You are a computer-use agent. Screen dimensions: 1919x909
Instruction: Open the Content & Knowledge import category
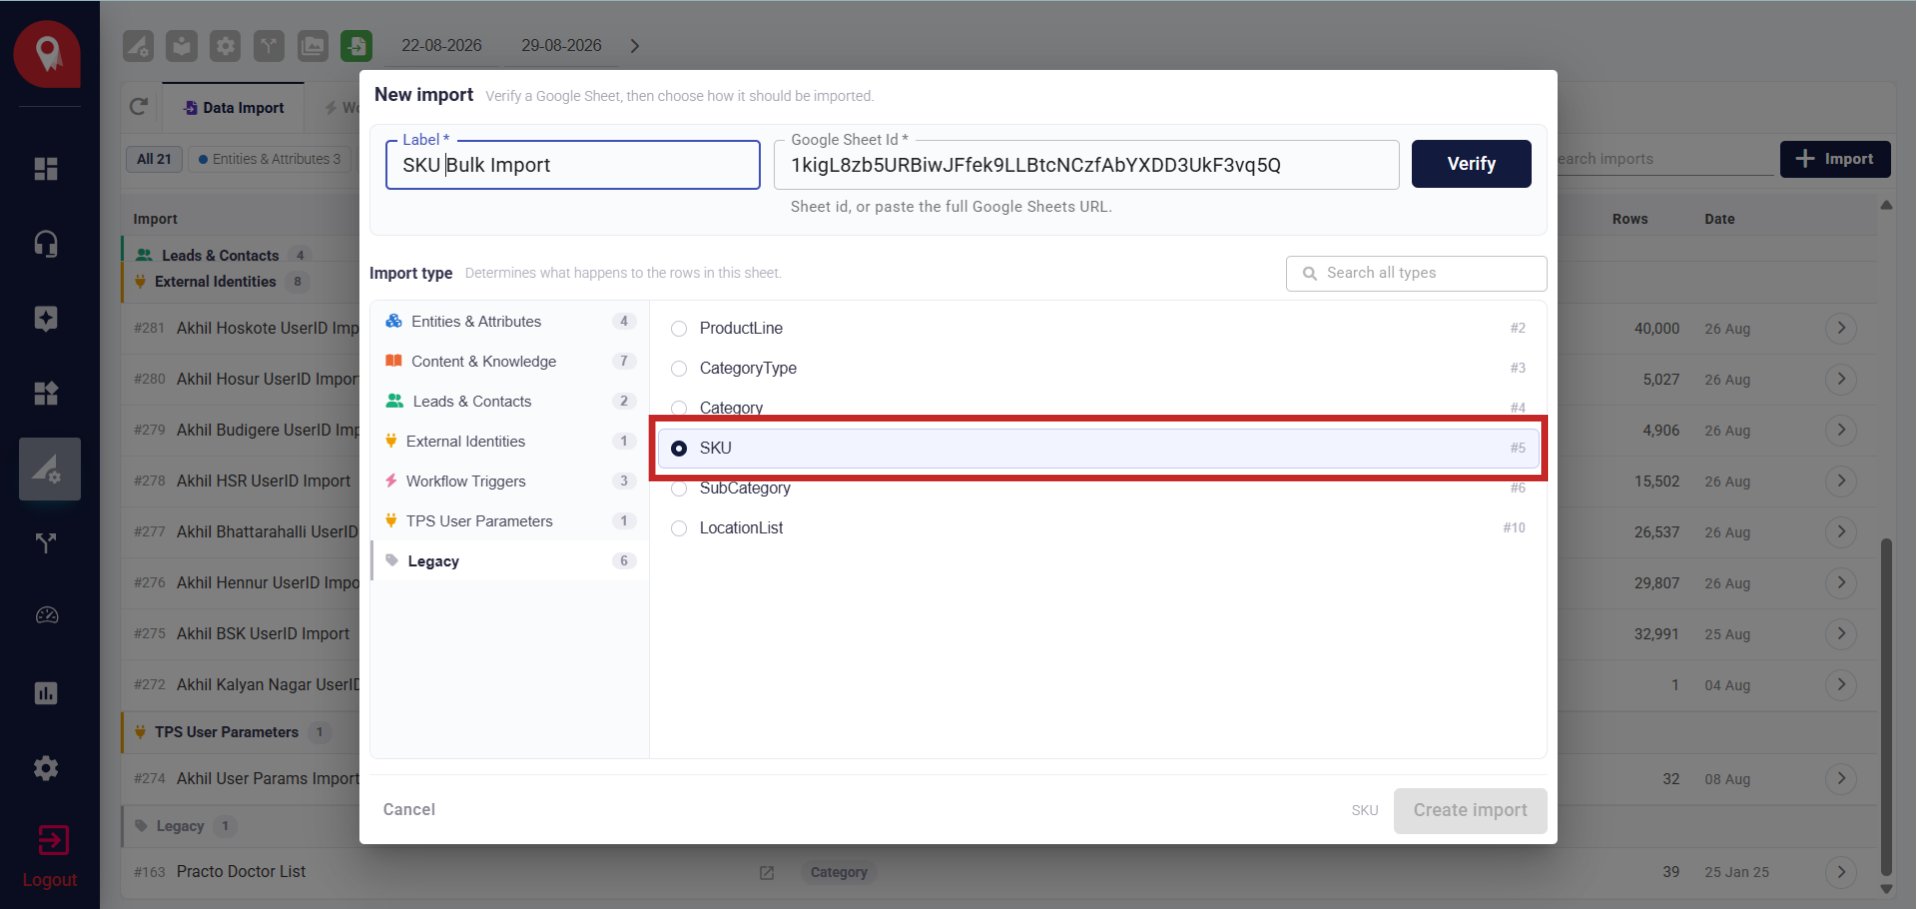510,361
